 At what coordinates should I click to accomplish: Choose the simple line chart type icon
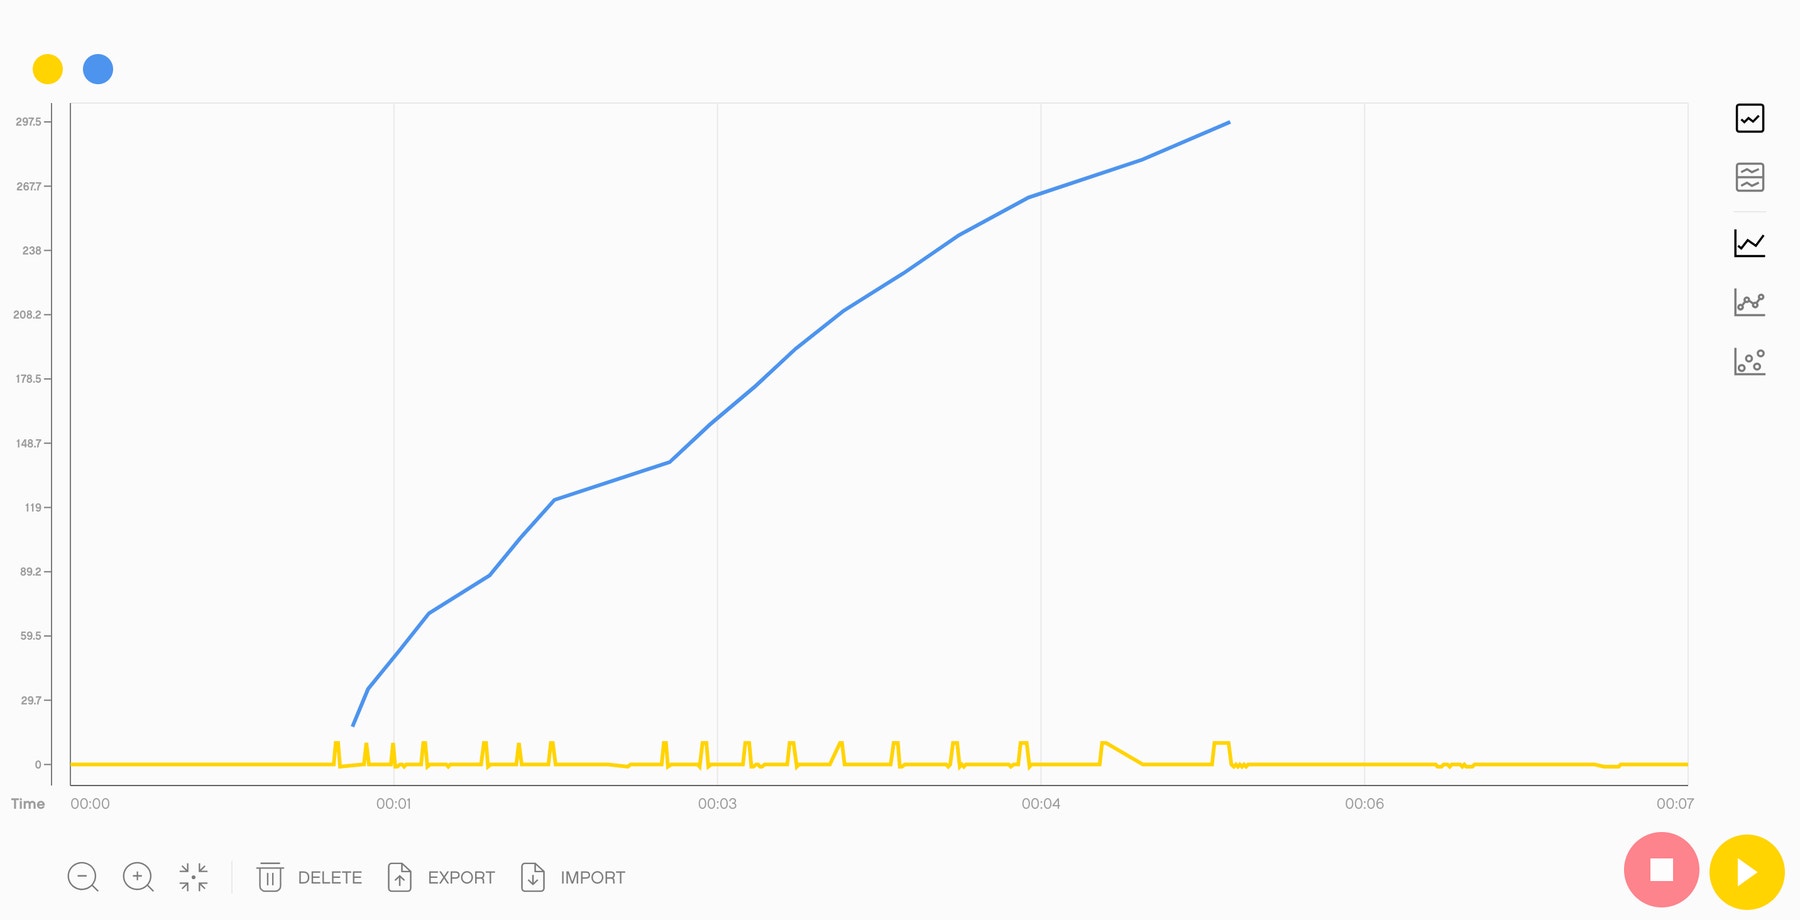coord(1749,242)
